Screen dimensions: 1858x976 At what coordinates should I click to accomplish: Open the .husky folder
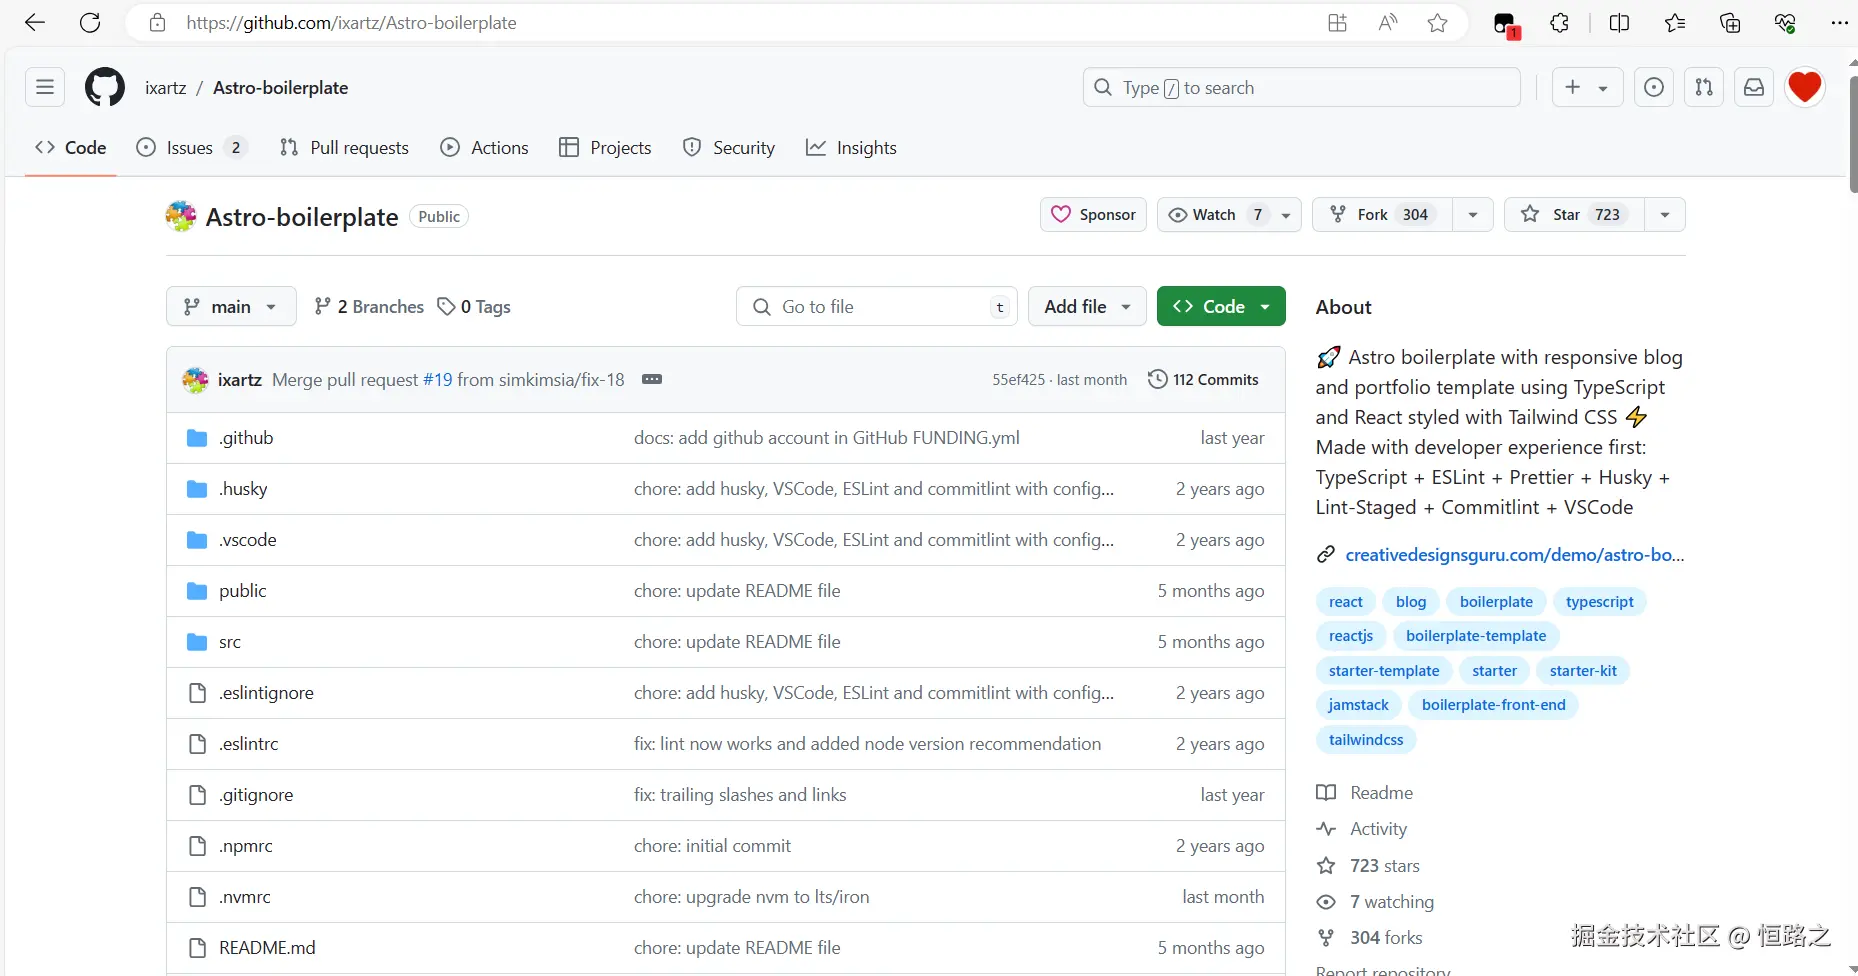point(244,489)
